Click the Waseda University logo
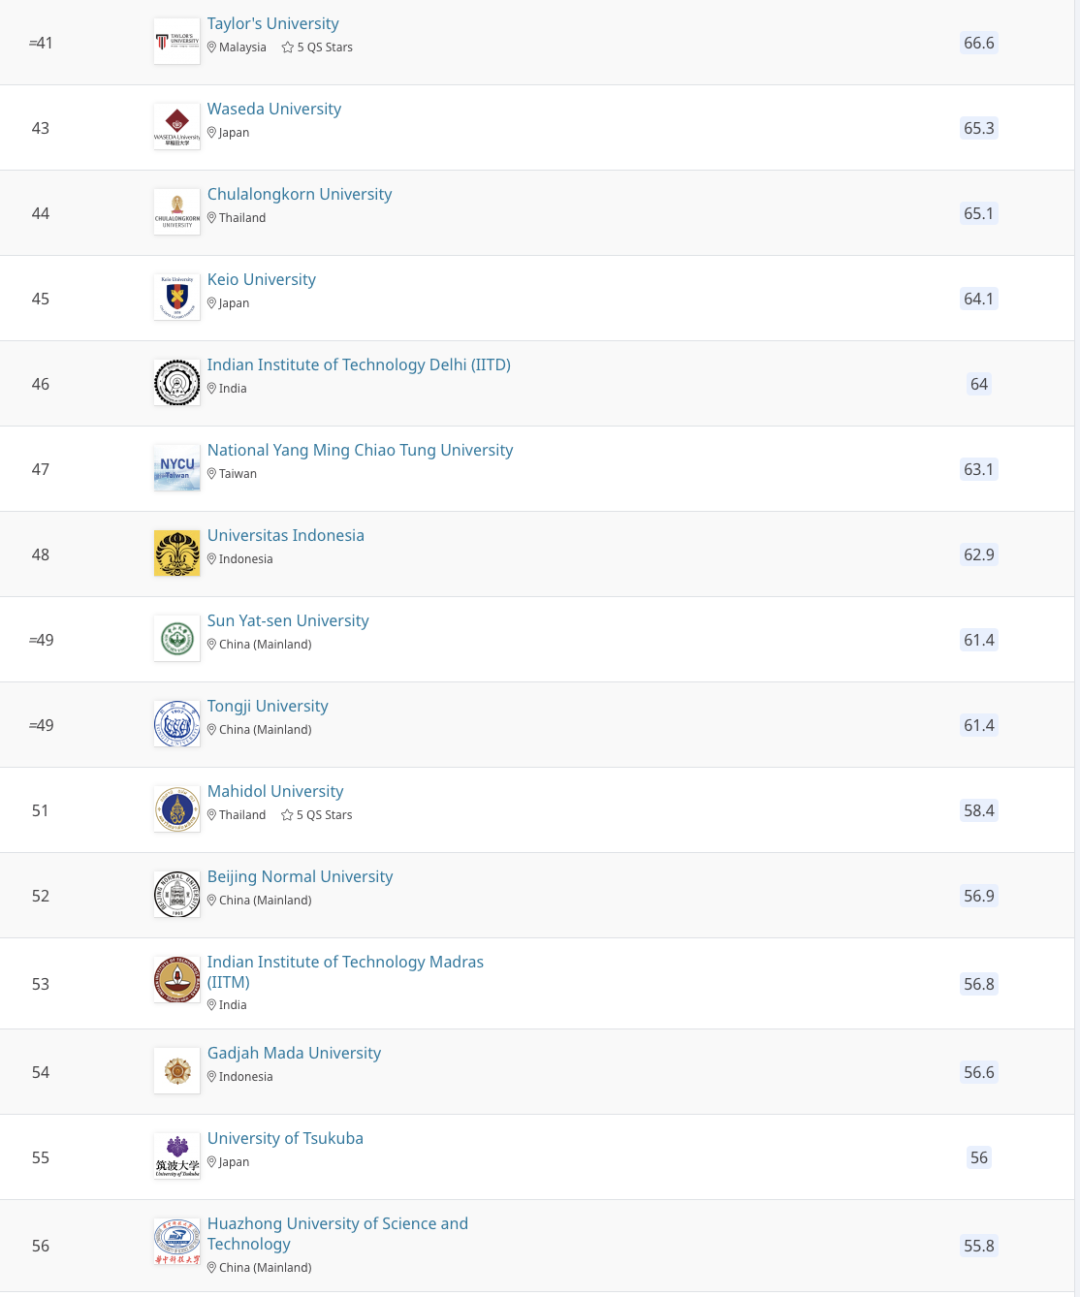This screenshot has width=1080, height=1297. point(177,127)
